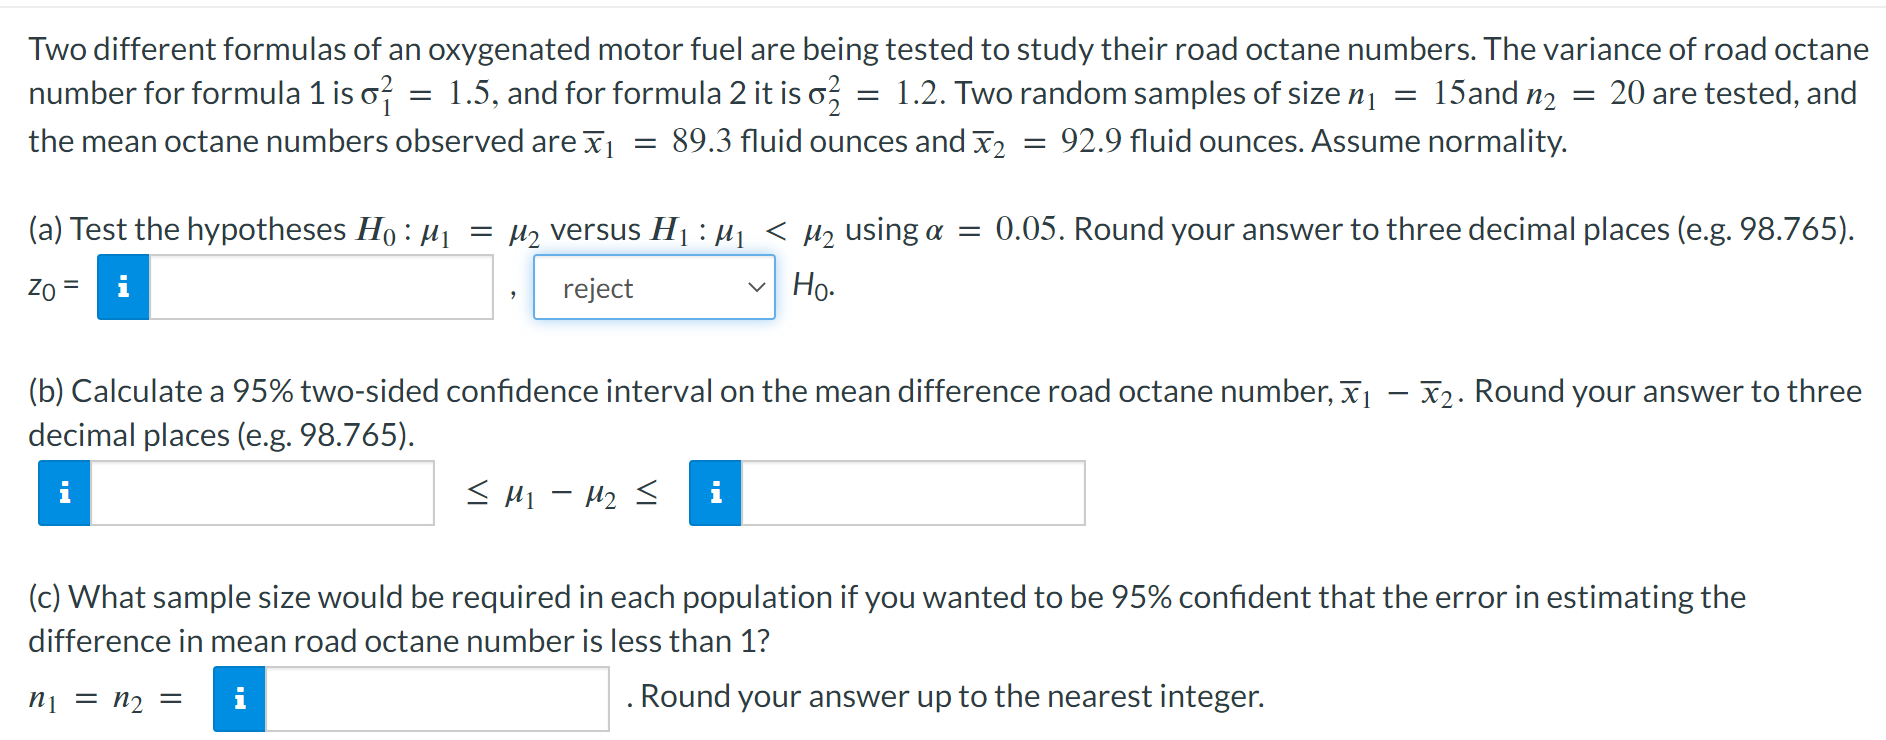The width and height of the screenshot is (1886, 740).
Task: Click the problem statement paragraph
Action: point(948,96)
